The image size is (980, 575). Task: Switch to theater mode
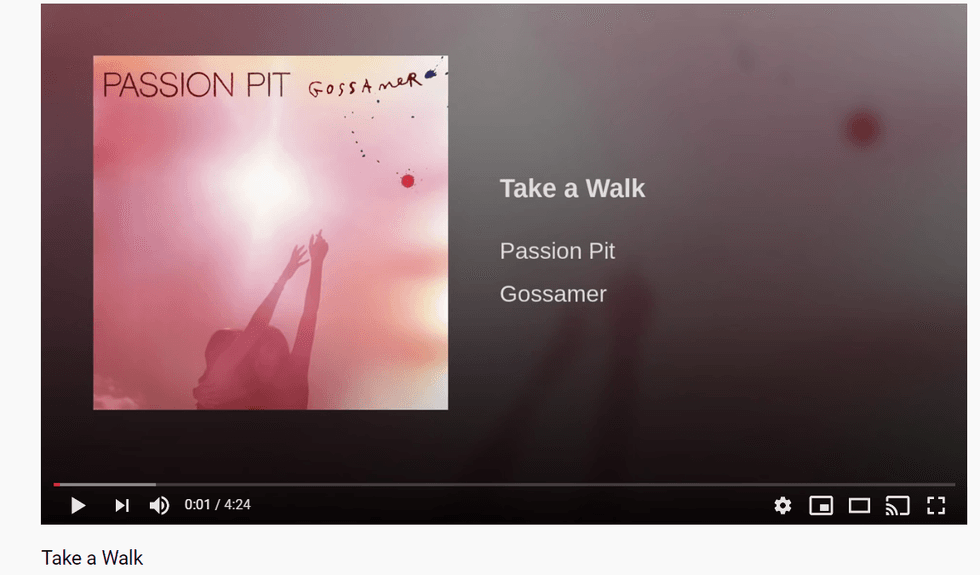[x=859, y=505]
